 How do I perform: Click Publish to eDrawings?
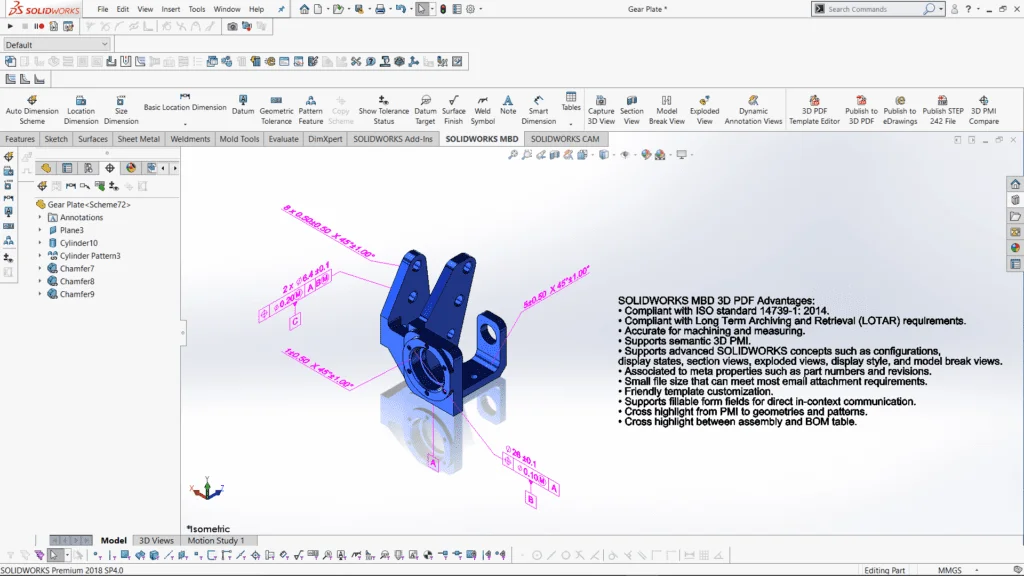(x=900, y=110)
